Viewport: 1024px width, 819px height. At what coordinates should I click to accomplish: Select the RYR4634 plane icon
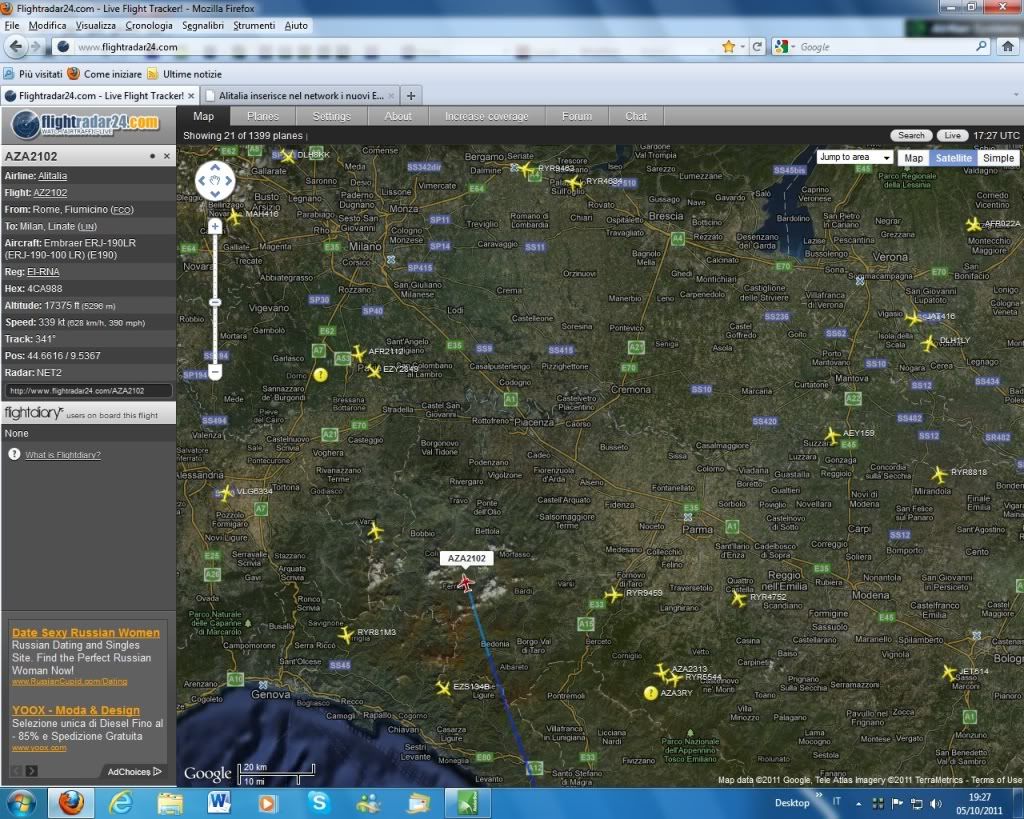(x=574, y=183)
